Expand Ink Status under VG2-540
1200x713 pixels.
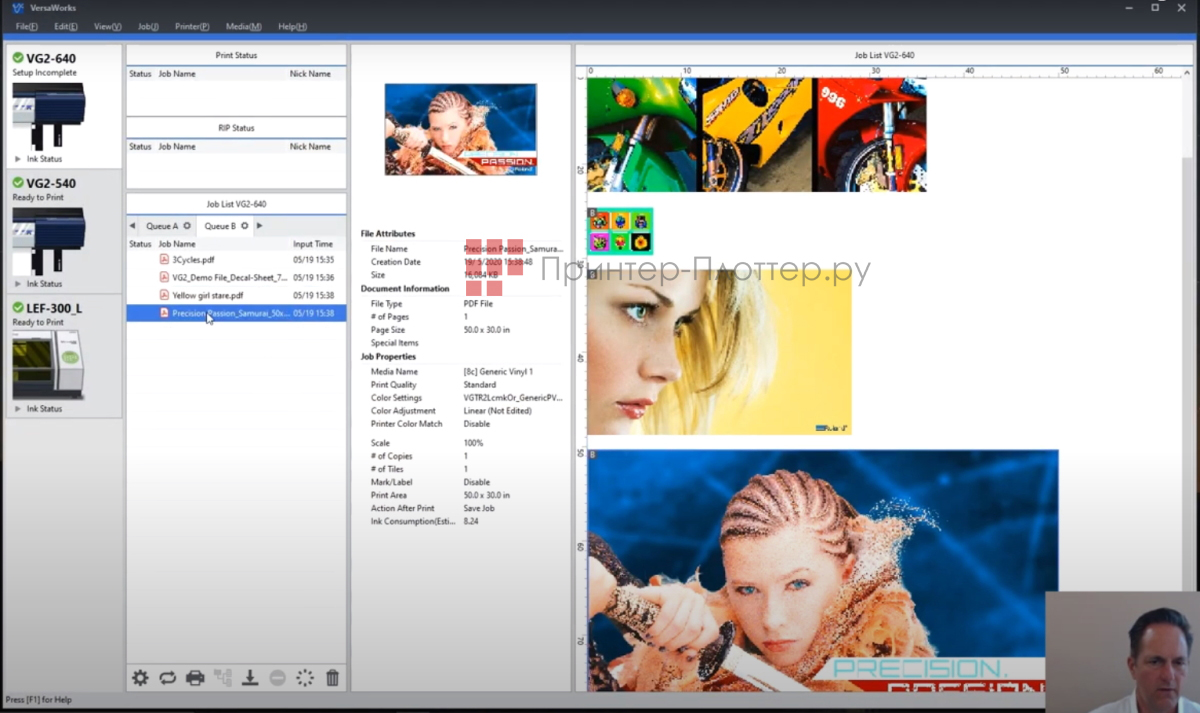tap(39, 284)
